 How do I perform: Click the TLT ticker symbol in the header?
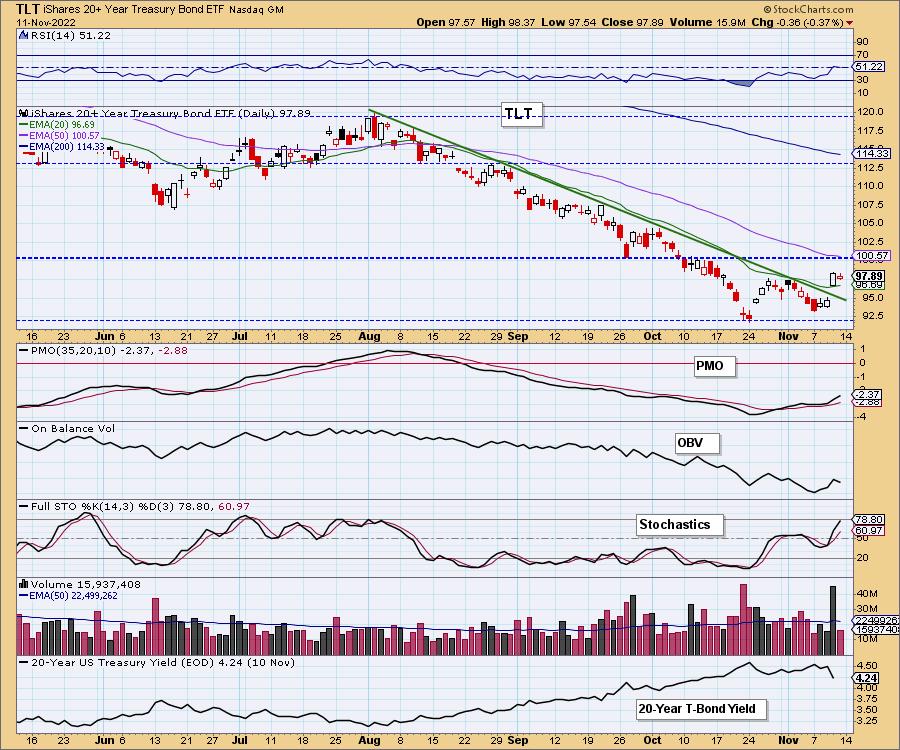coord(28,9)
